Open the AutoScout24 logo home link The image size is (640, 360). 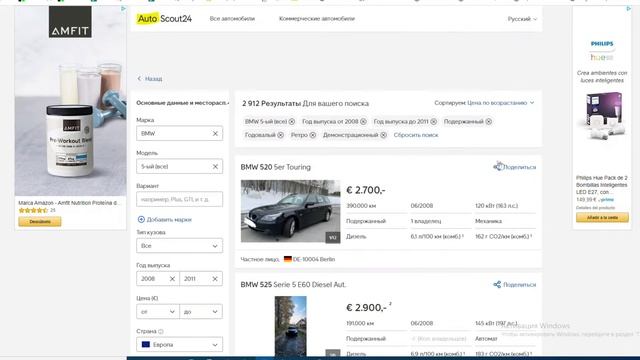pyautogui.click(x=164, y=19)
